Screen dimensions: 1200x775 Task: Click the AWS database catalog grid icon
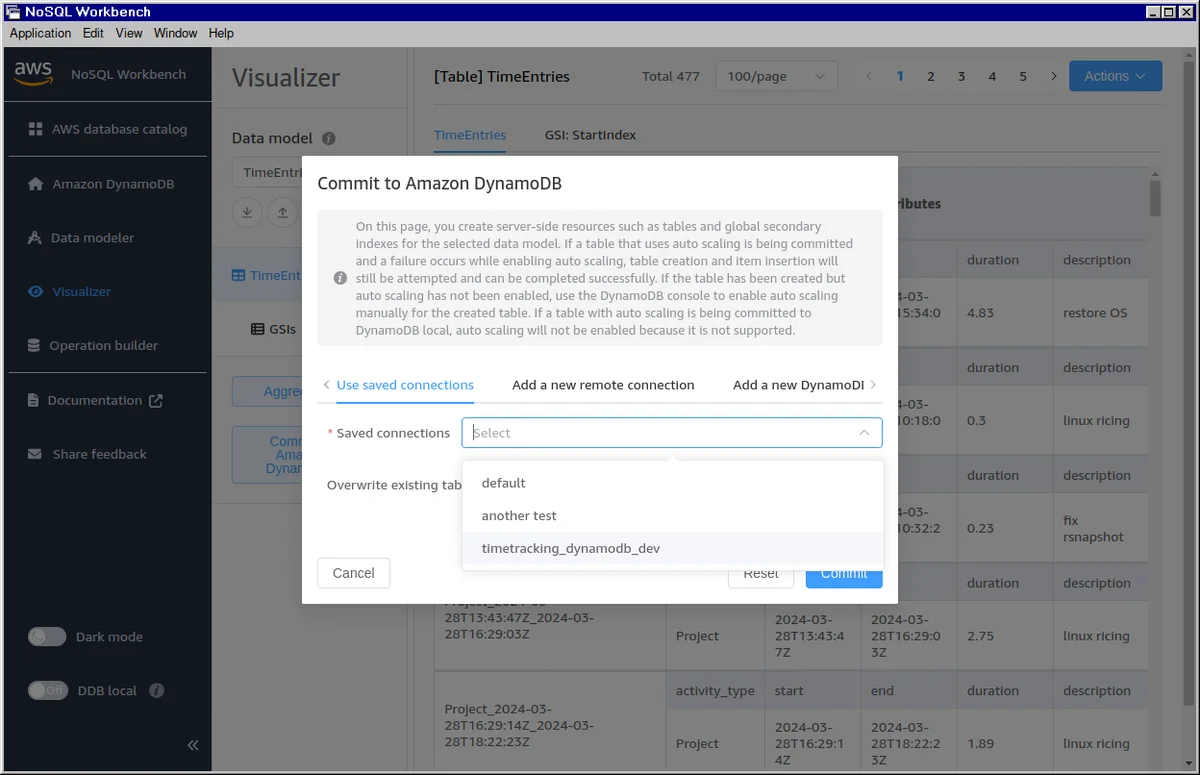pyautogui.click(x=36, y=129)
